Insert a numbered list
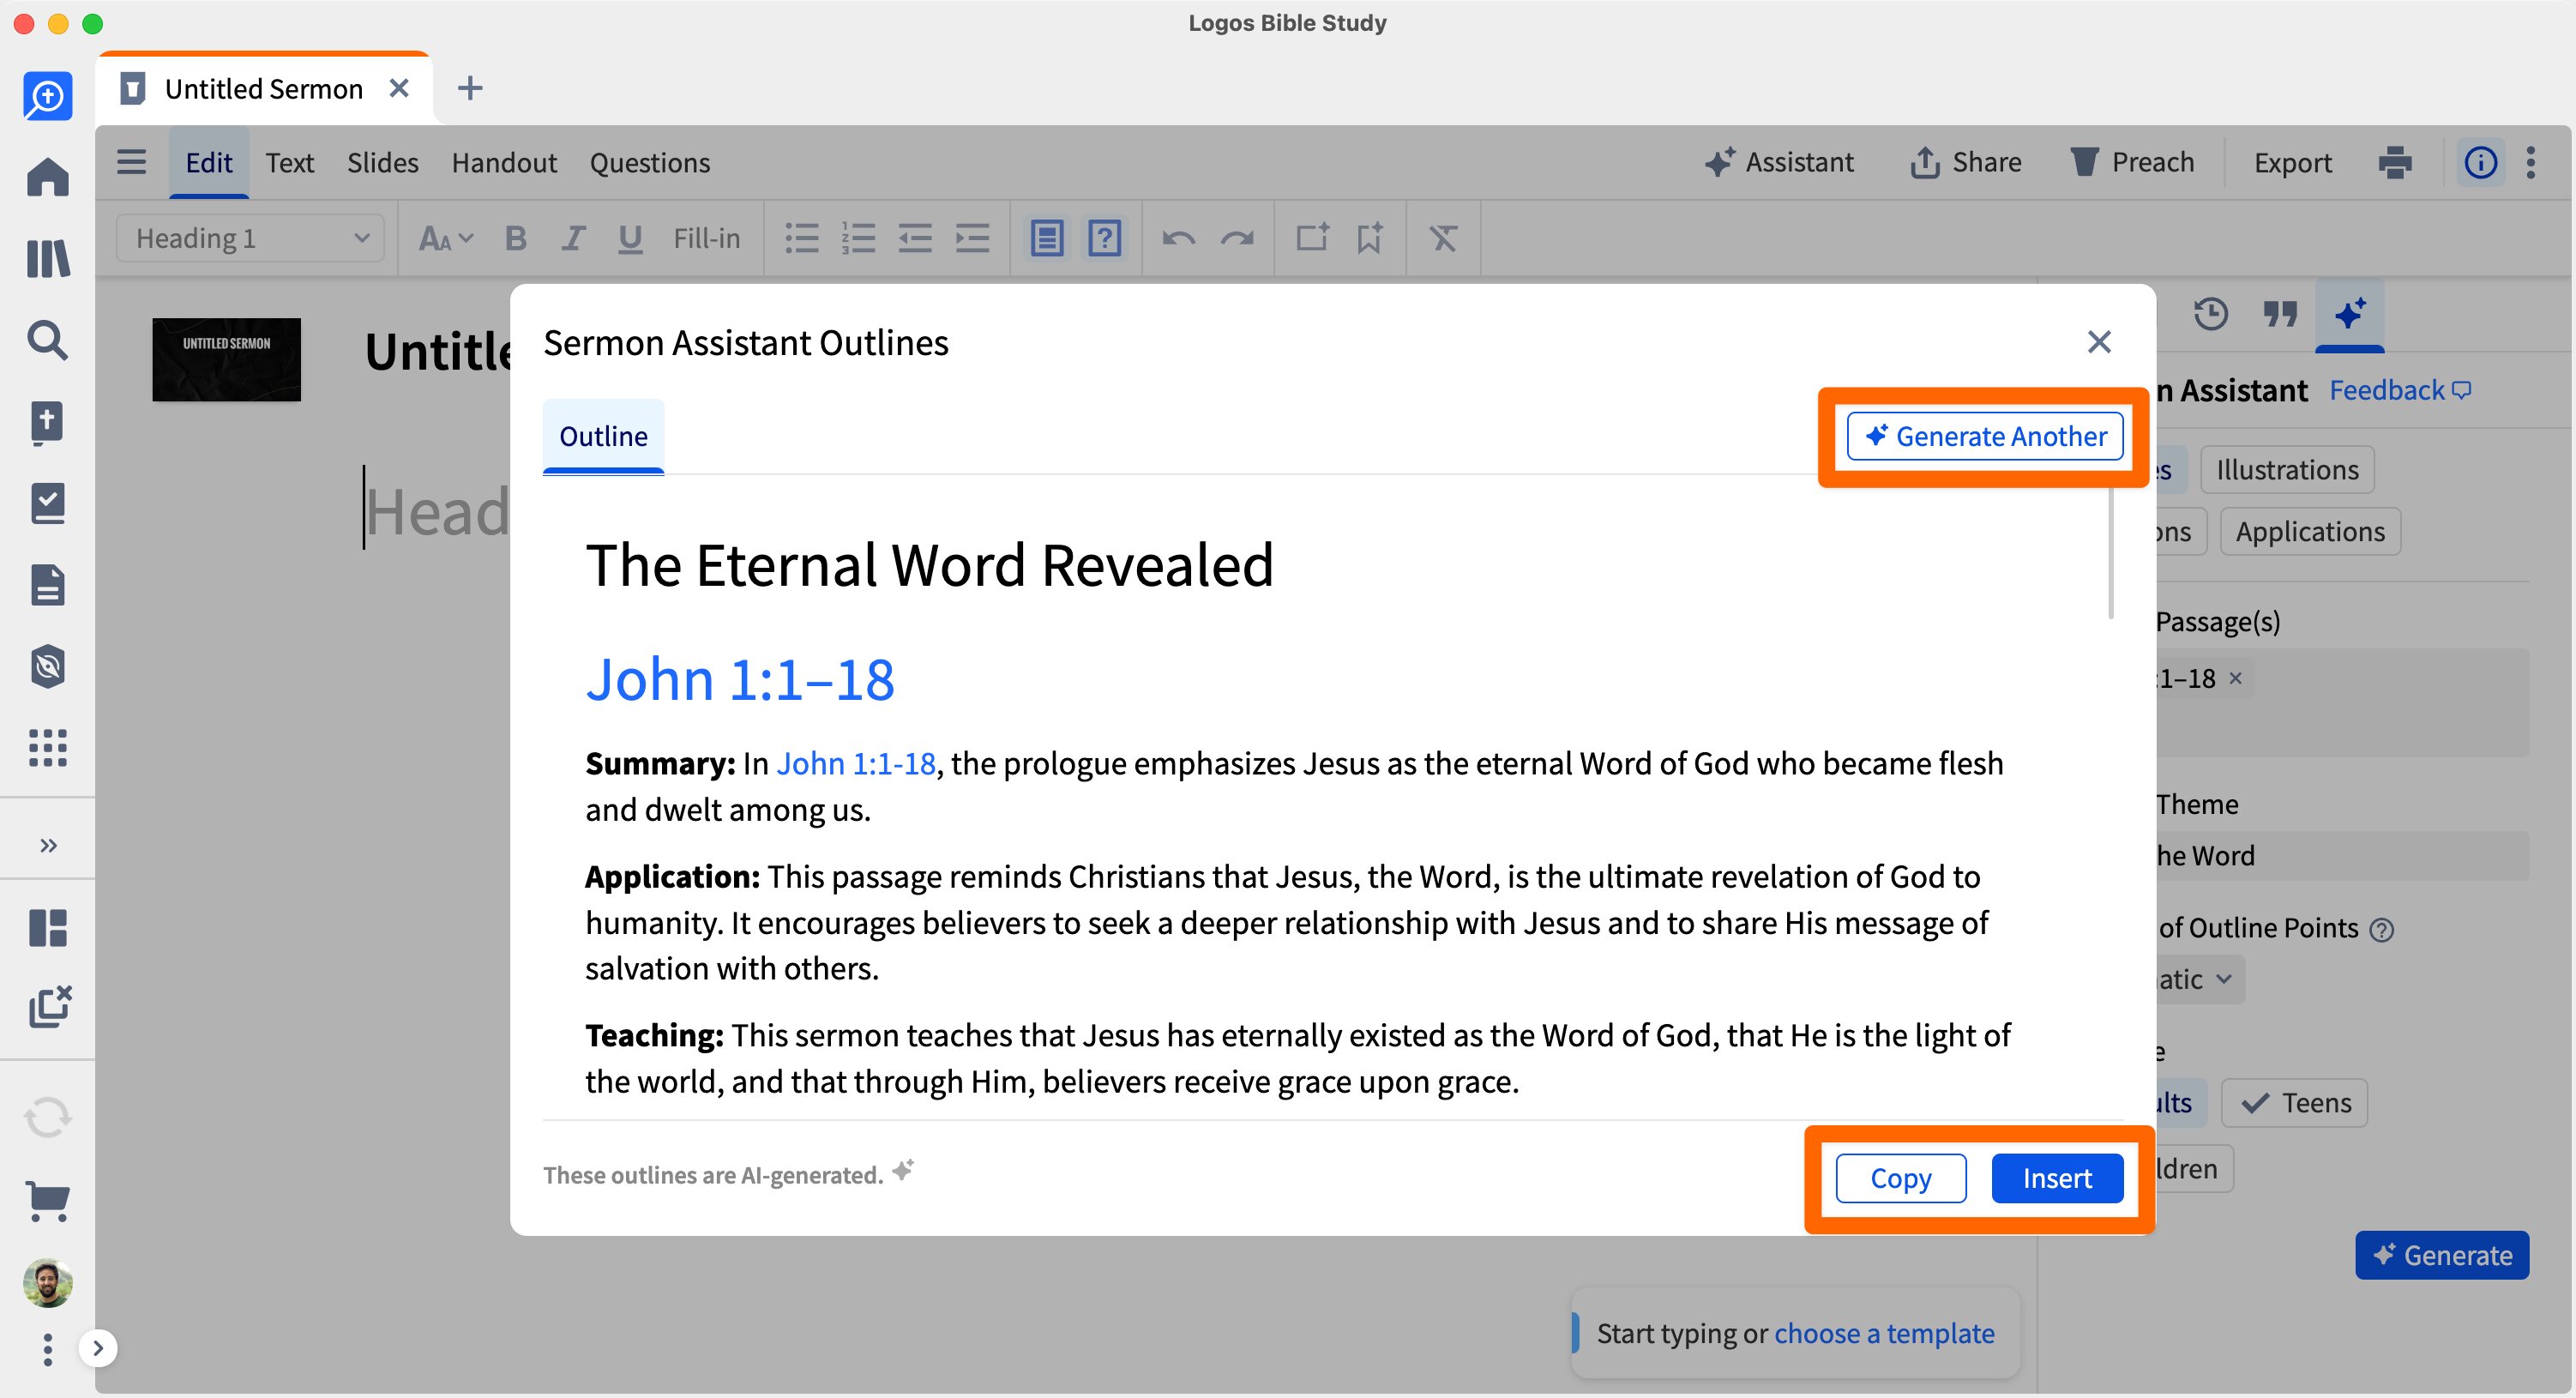 click(x=858, y=238)
